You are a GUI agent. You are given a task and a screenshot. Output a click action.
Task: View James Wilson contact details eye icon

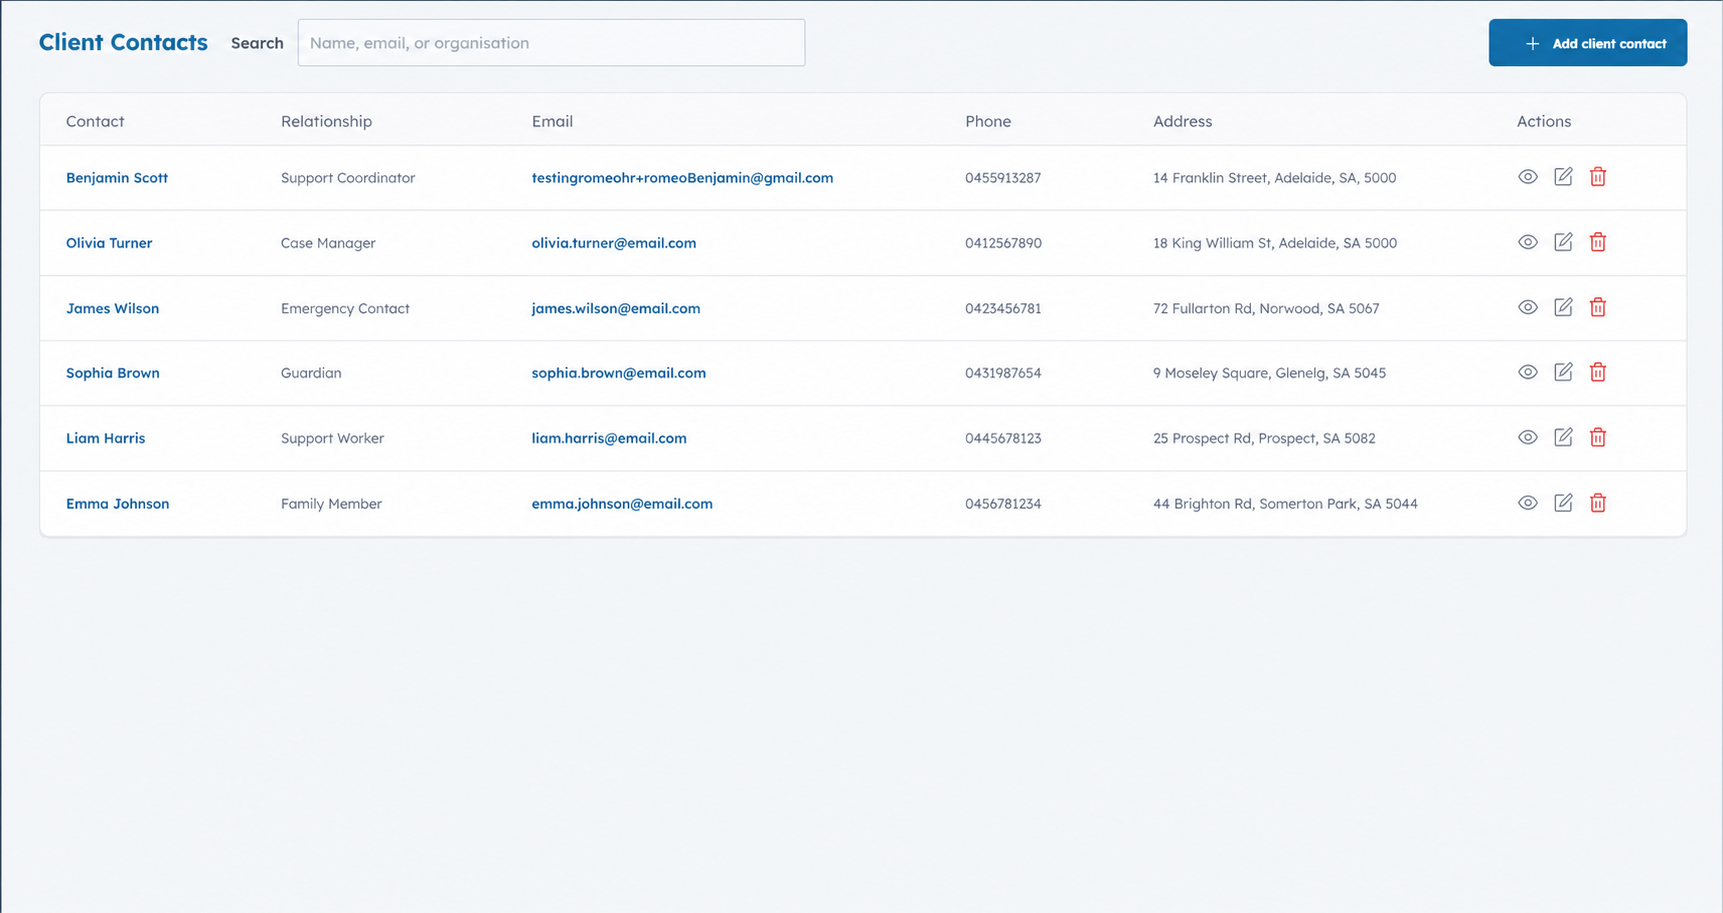click(x=1527, y=307)
